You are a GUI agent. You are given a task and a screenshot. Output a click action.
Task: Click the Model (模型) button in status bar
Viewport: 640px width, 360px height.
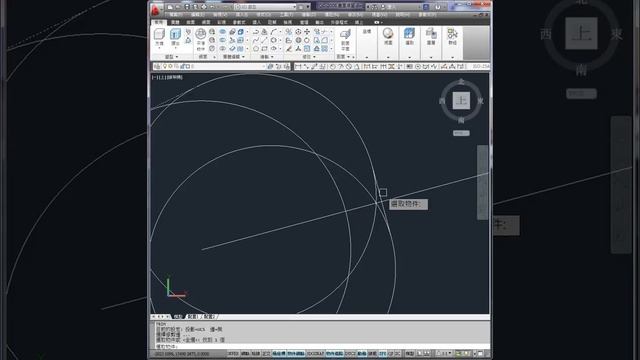tap(410, 353)
